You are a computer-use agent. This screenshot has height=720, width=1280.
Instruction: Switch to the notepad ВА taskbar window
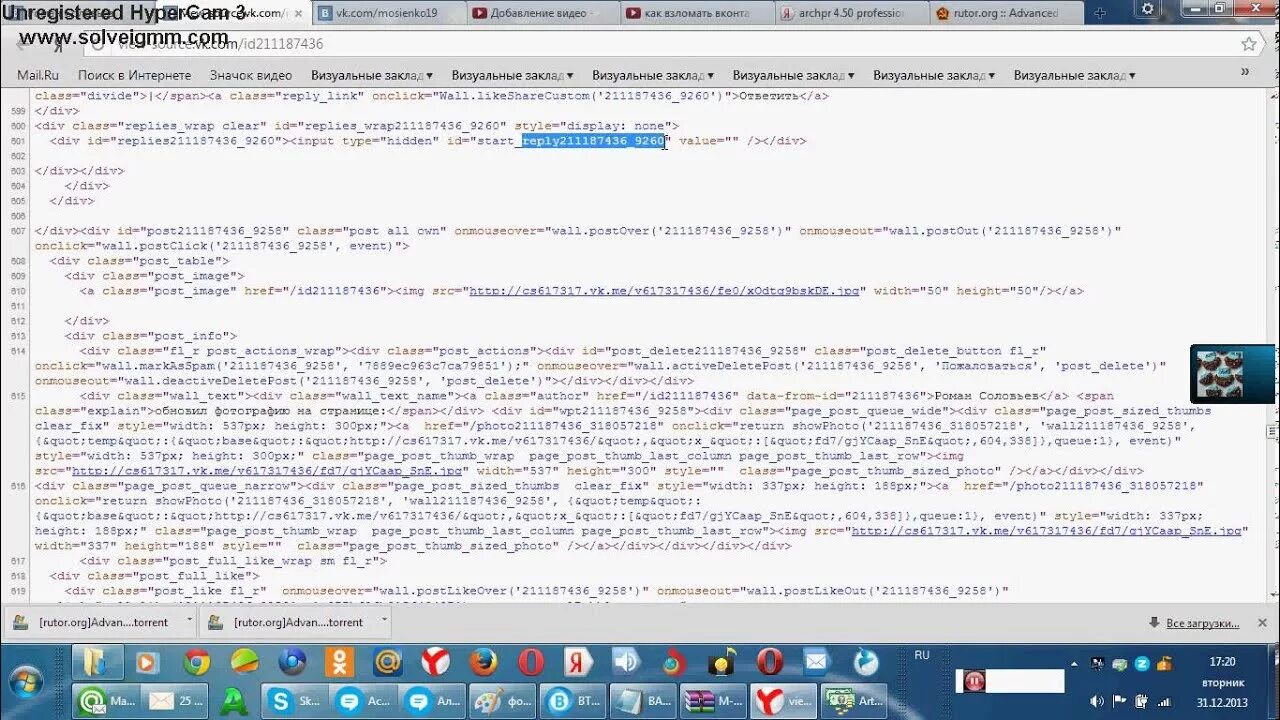coord(642,700)
